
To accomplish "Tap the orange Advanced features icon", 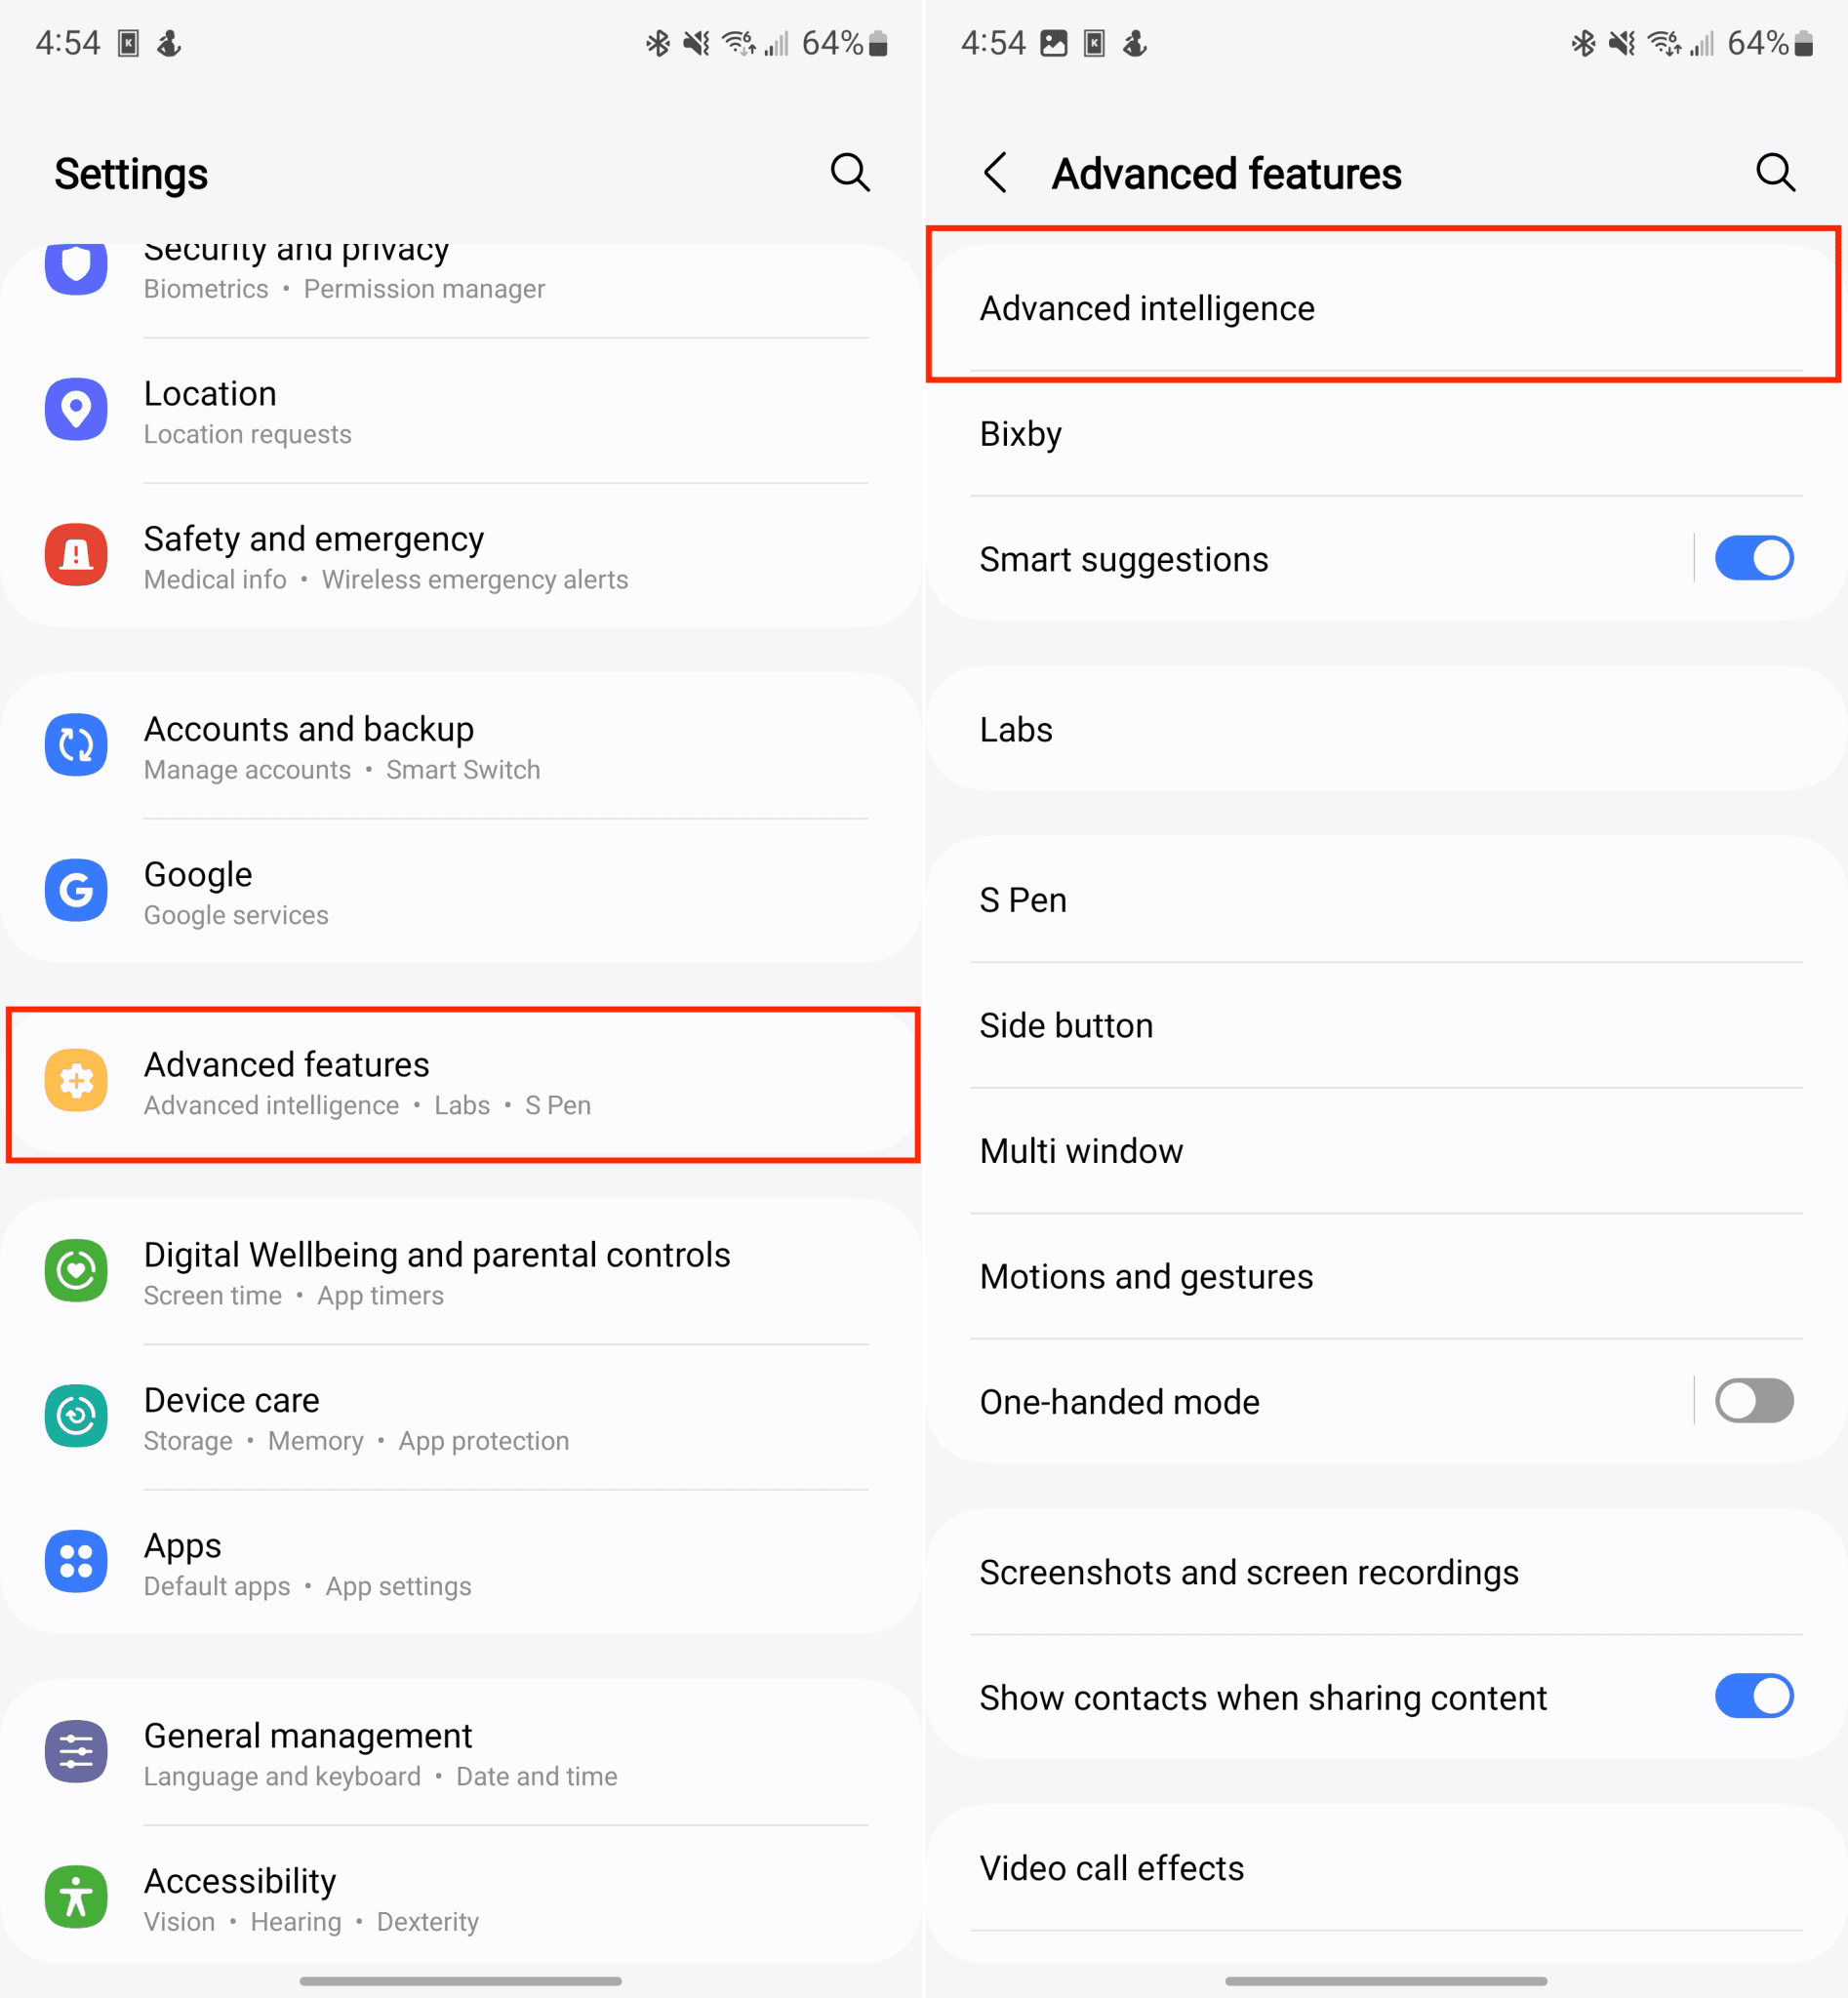I will tap(76, 1080).
